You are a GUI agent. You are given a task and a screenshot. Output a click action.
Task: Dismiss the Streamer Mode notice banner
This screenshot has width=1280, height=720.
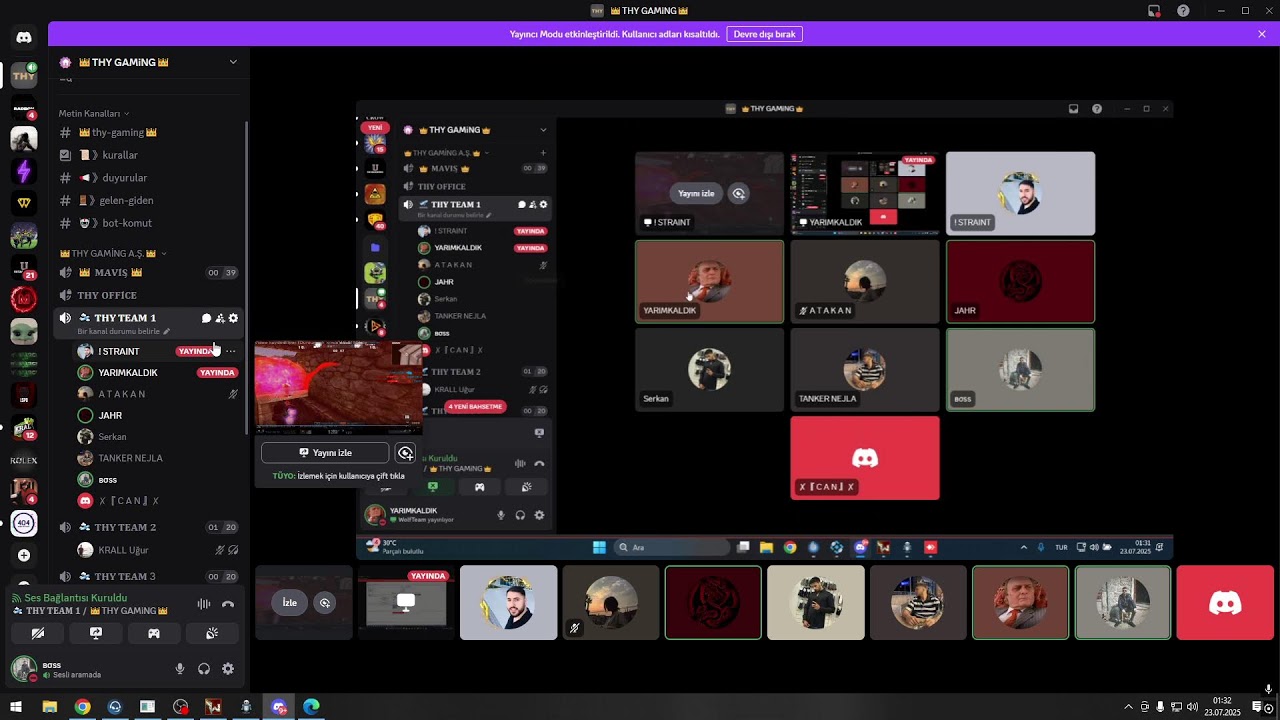[1262, 34]
